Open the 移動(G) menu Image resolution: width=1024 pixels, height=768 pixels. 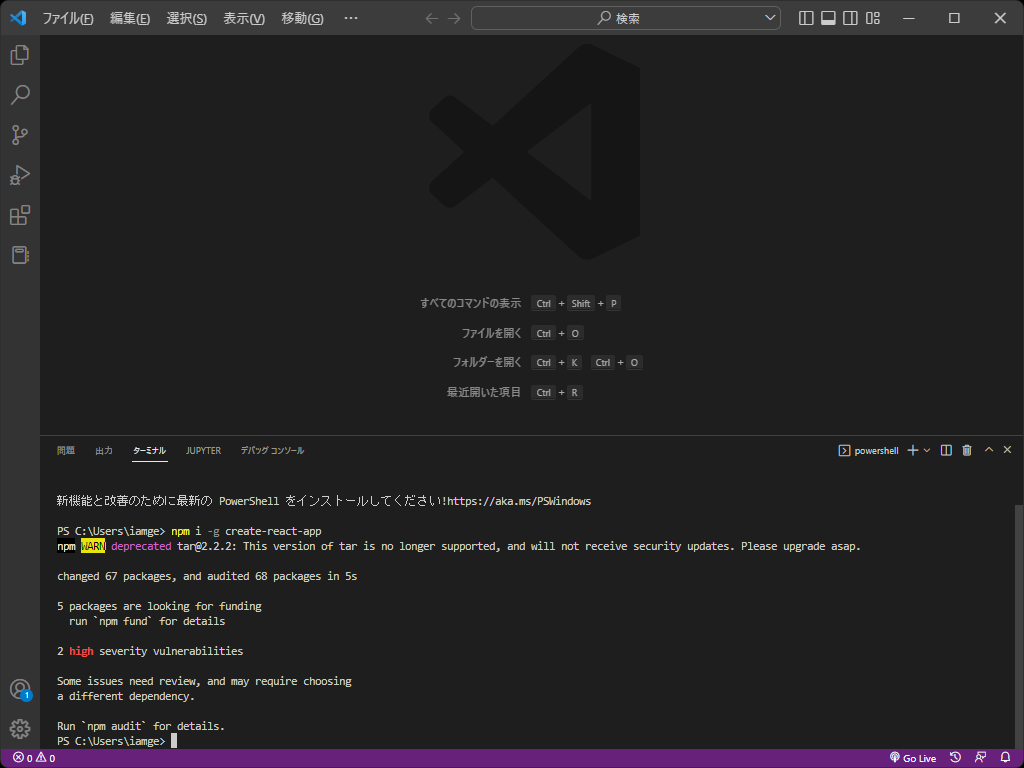(302, 18)
